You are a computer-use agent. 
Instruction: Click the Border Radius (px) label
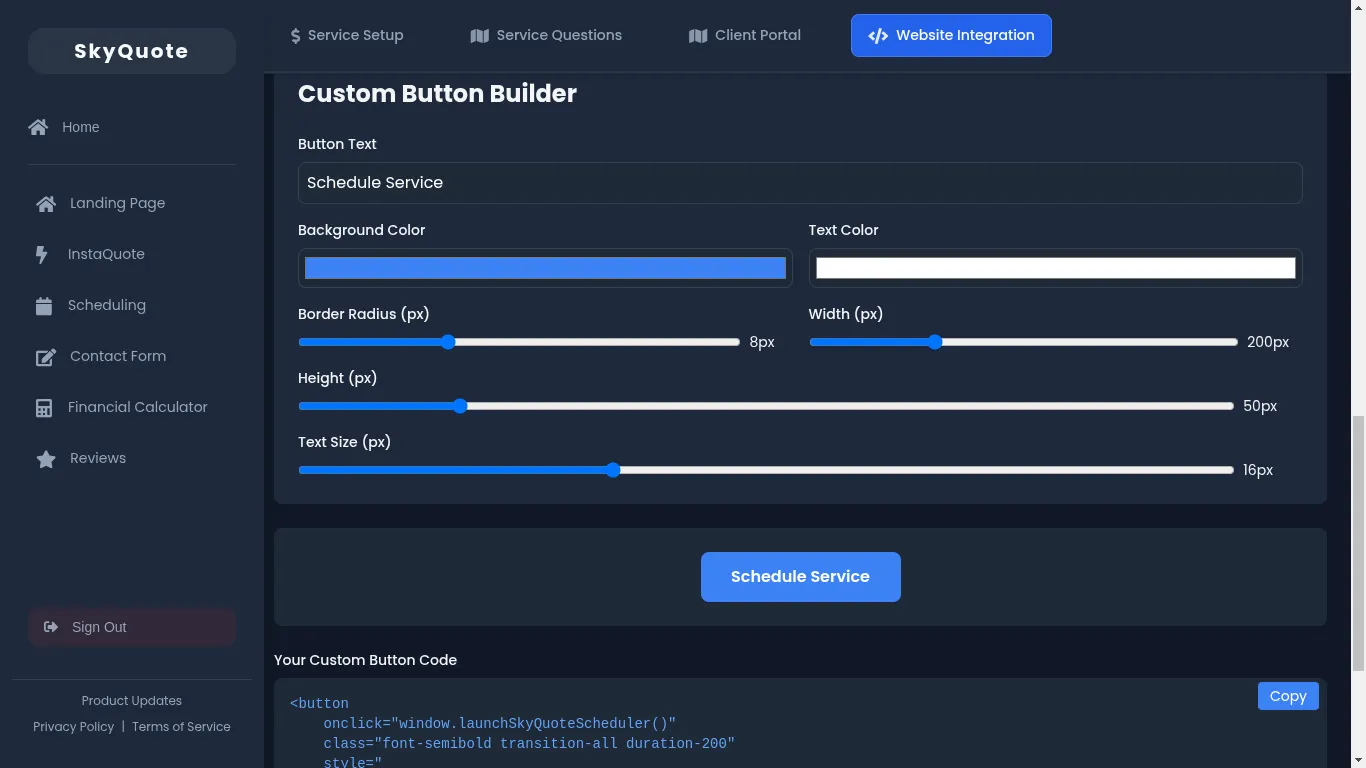(363, 314)
